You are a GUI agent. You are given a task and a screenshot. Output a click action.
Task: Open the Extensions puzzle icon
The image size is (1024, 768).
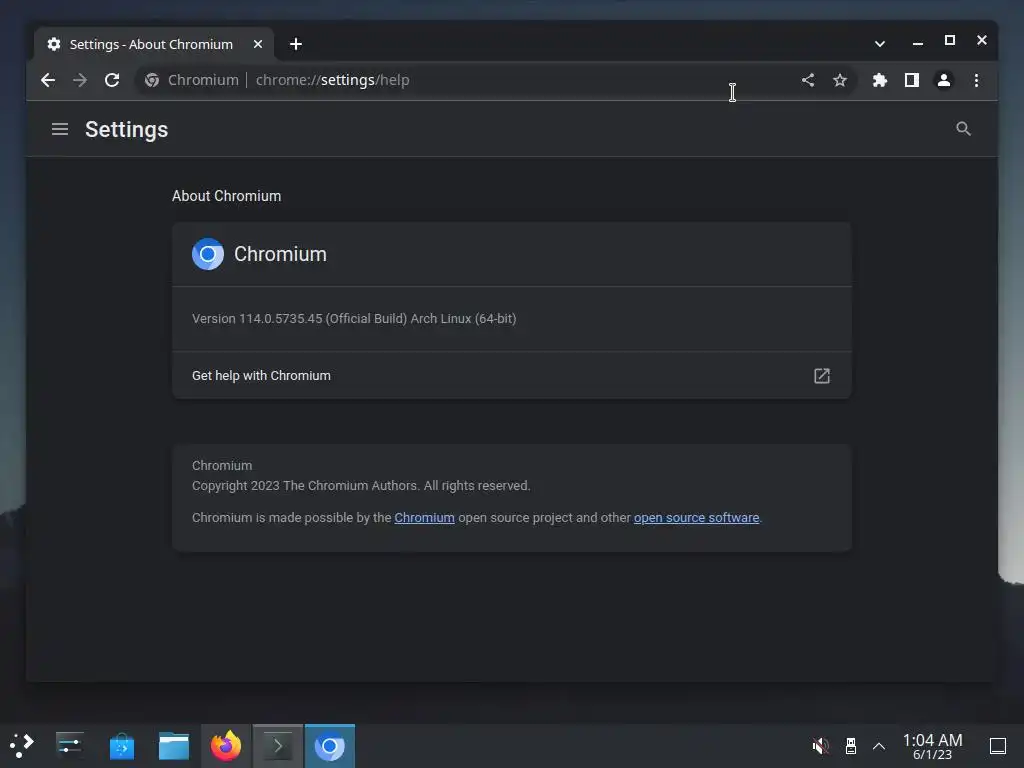[880, 80]
